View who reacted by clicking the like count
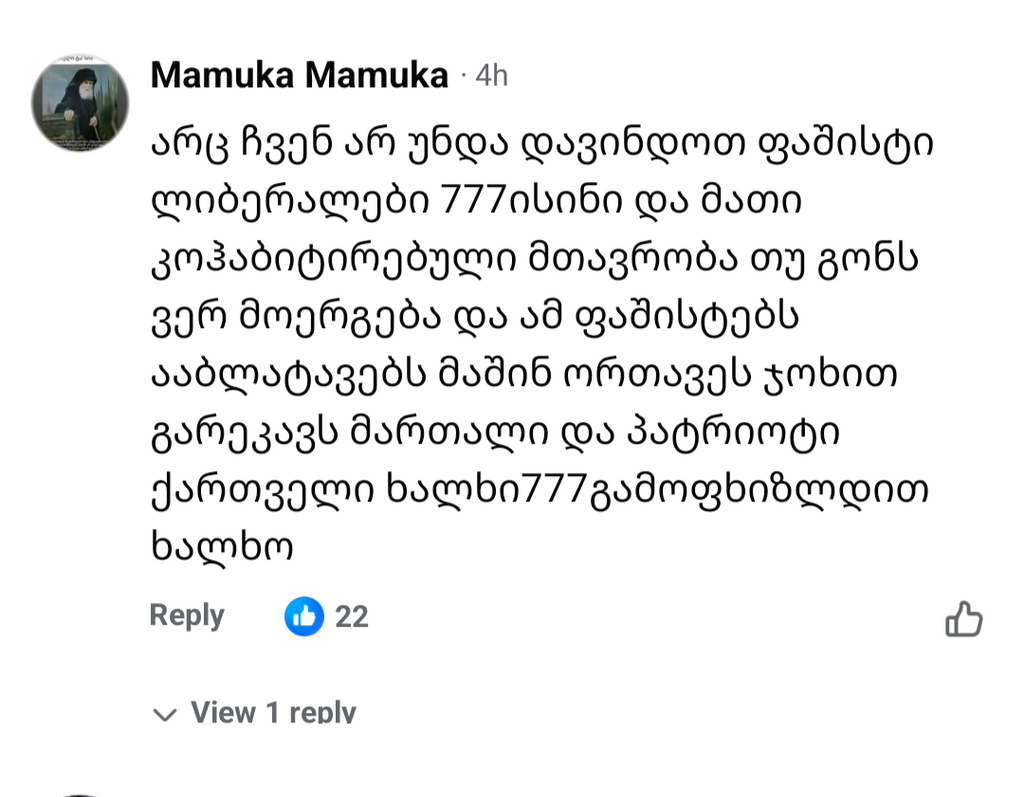This screenshot has height=797, width=1024. click(x=352, y=617)
